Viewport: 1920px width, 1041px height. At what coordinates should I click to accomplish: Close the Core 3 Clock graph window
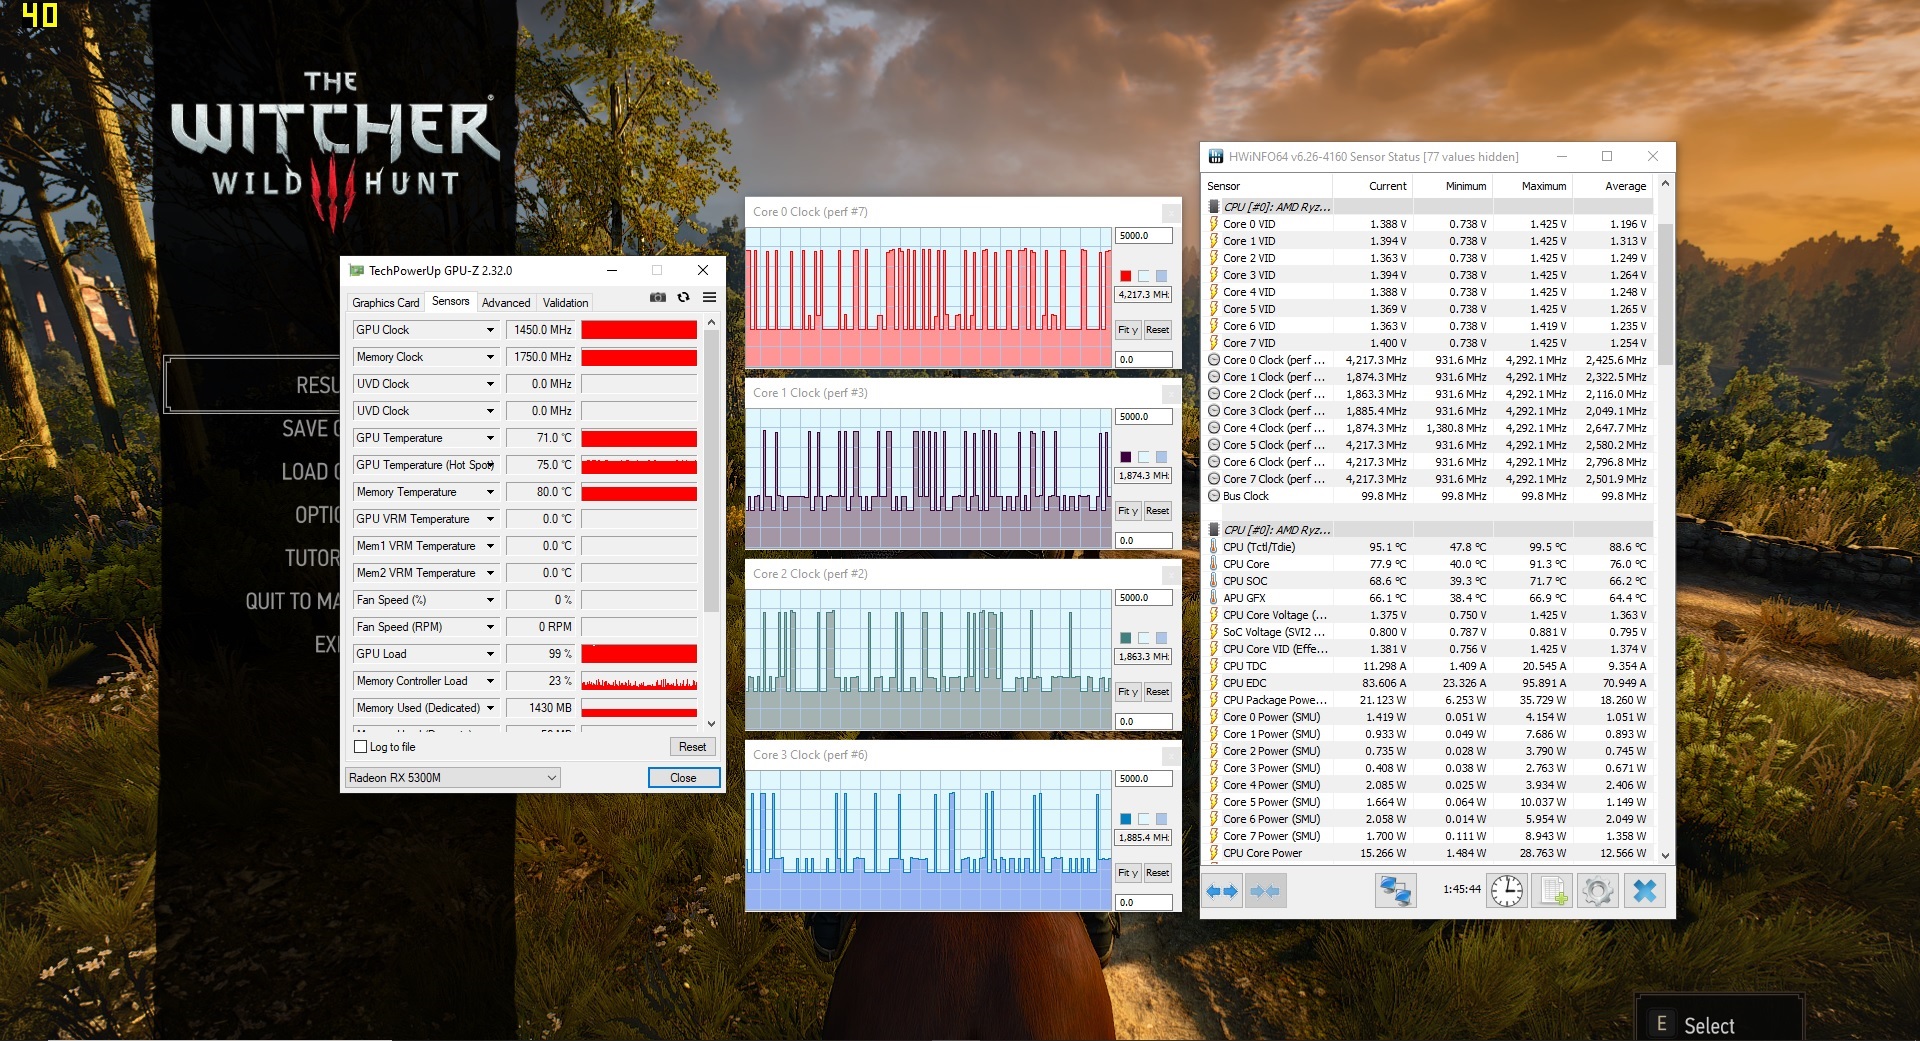coord(1171,755)
